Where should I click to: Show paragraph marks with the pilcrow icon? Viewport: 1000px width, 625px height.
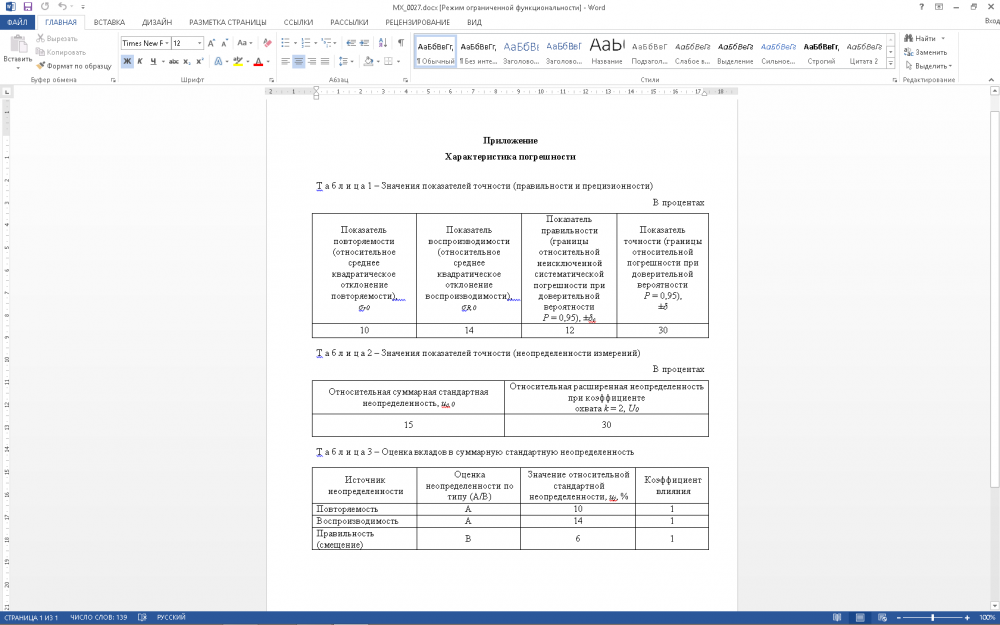click(x=401, y=43)
